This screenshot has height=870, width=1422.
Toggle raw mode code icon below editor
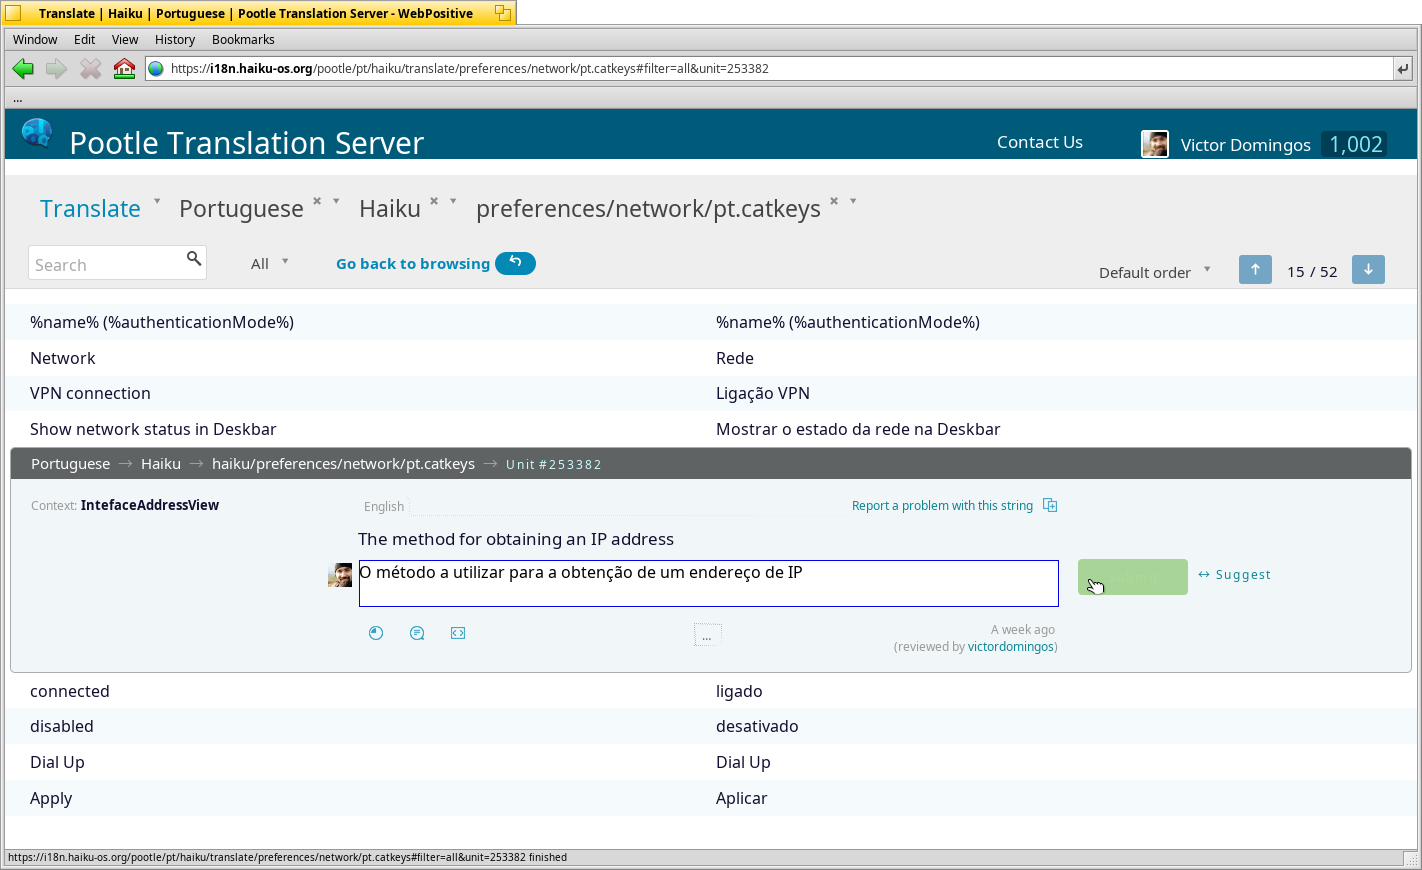[458, 633]
